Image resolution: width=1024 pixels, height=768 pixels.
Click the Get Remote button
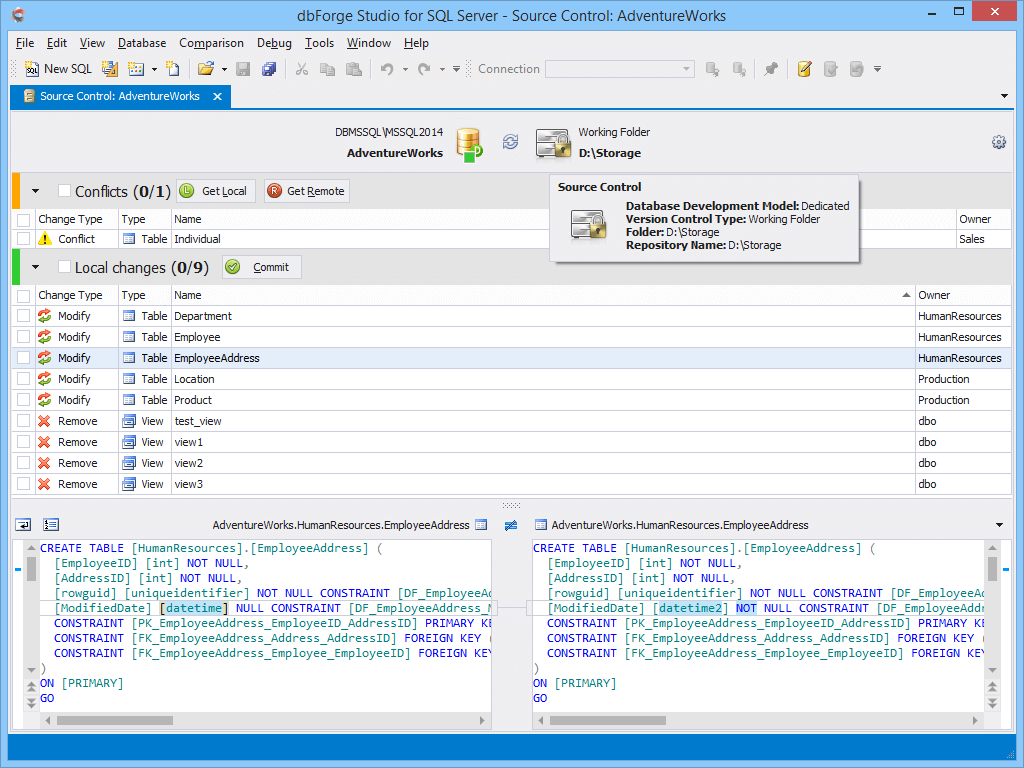click(307, 191)
